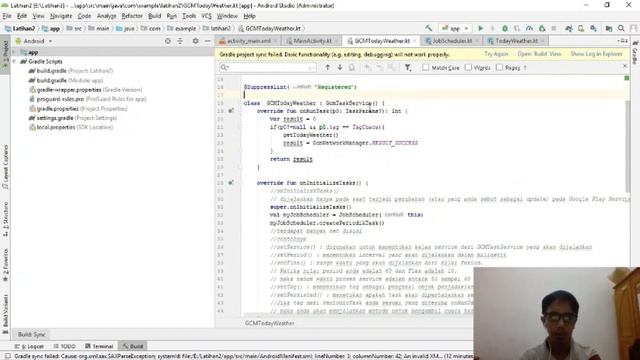This screenshot has height=360, width=640.
Task: Click Show Log in Explorer link
Action: 596,54
